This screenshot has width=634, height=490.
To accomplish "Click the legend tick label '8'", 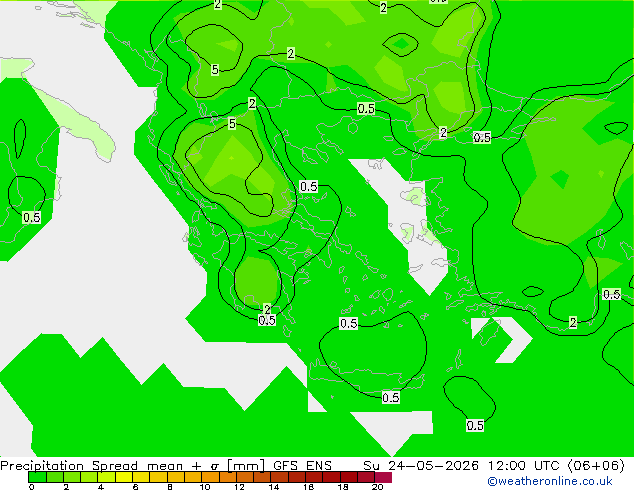I will point(170,487).
